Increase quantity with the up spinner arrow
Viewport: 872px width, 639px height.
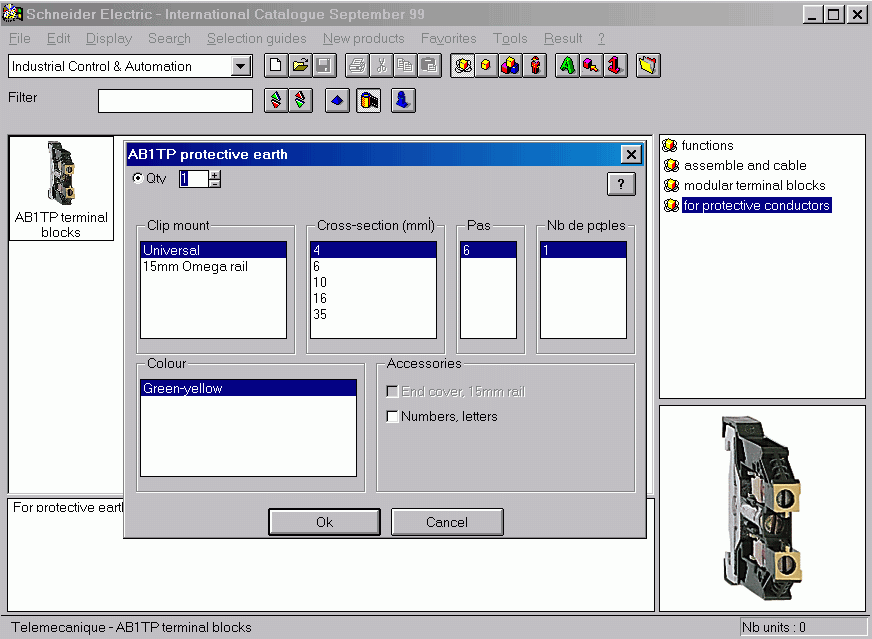pos(215,175)
